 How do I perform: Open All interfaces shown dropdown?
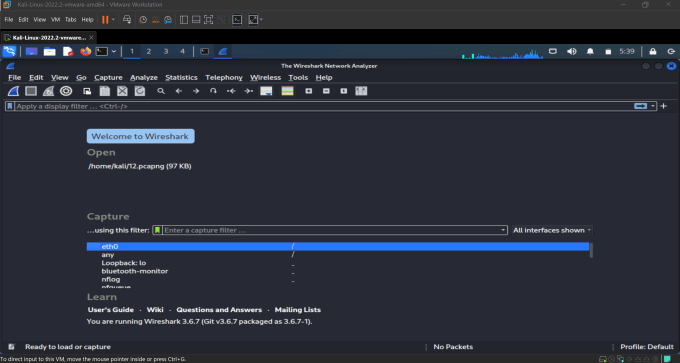pyautogui.click(x=552, y=230)
